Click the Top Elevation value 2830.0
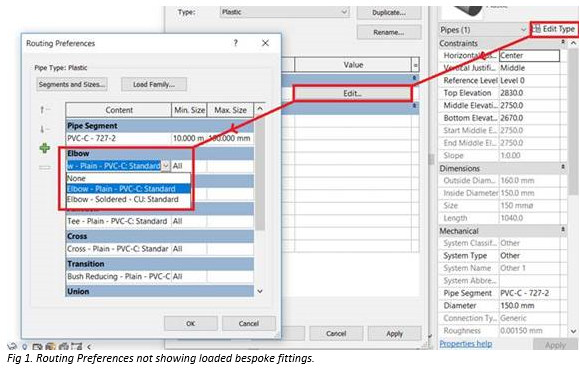Screen dimensions: 580x371 click(x=529, y=93)
